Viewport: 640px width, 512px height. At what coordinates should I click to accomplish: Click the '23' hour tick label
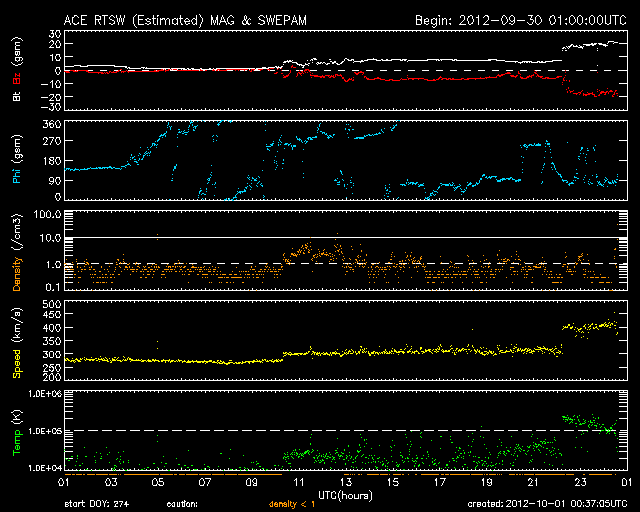(580, 483)
